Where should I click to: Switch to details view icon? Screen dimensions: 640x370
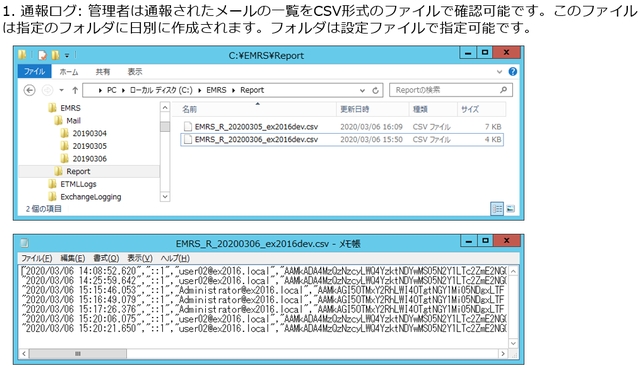[497, 209]
